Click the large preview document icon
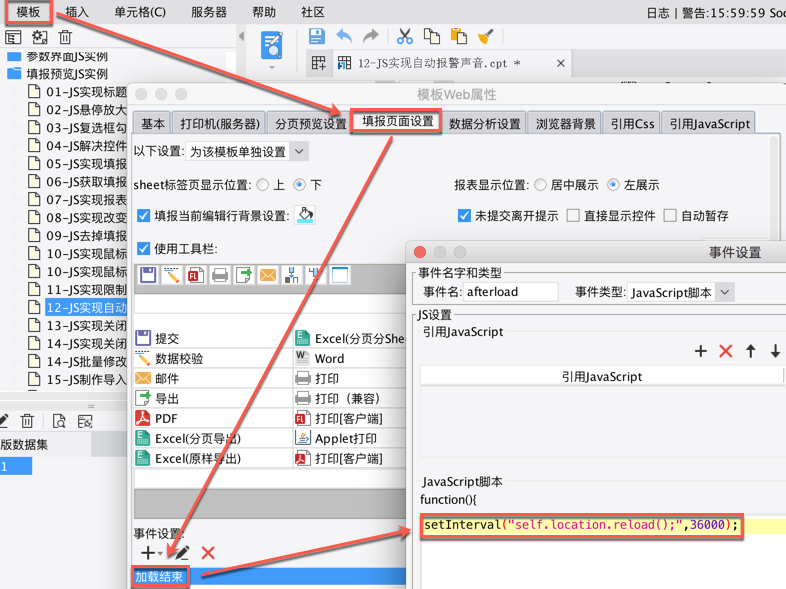The width and height of the screenshot is (786, 589). 272,45
